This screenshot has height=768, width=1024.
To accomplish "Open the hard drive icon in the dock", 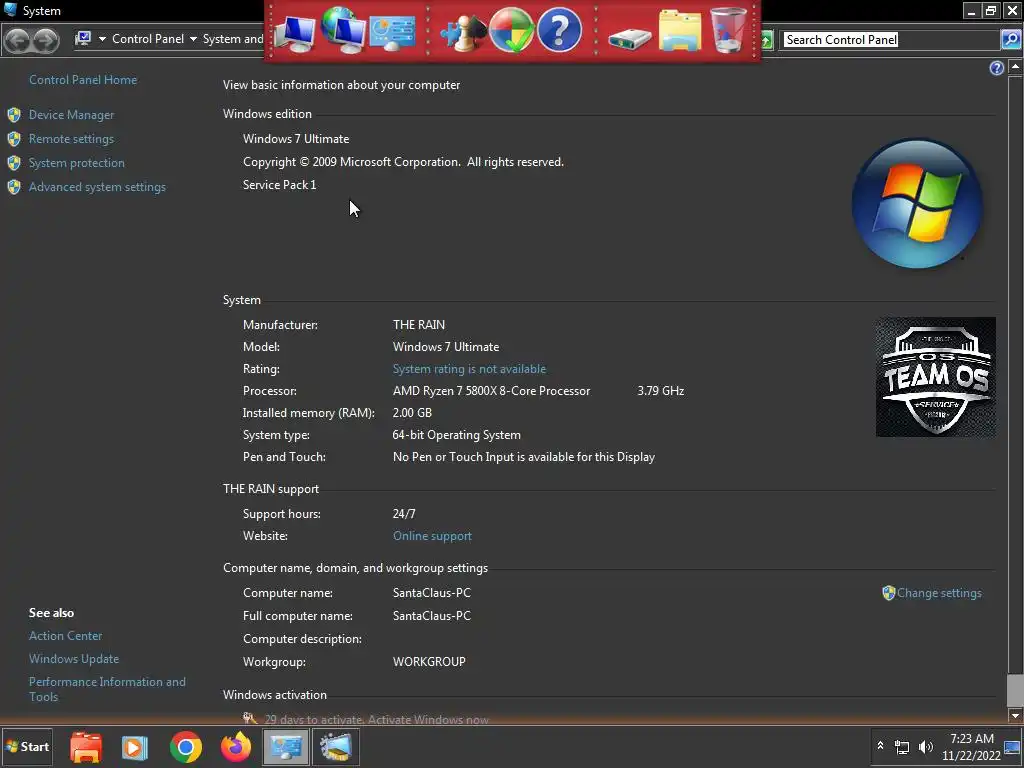I will [630, 39].
